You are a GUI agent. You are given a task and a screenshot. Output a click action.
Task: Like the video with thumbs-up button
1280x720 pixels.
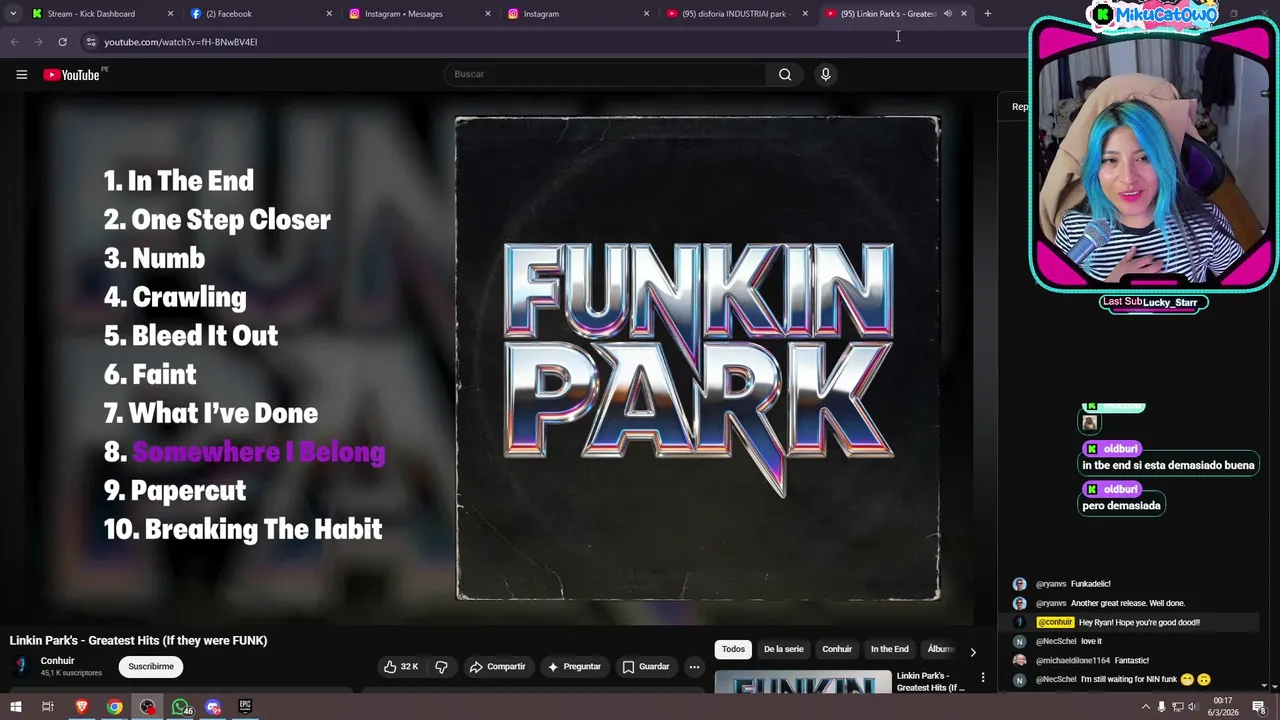coord(402,666)
